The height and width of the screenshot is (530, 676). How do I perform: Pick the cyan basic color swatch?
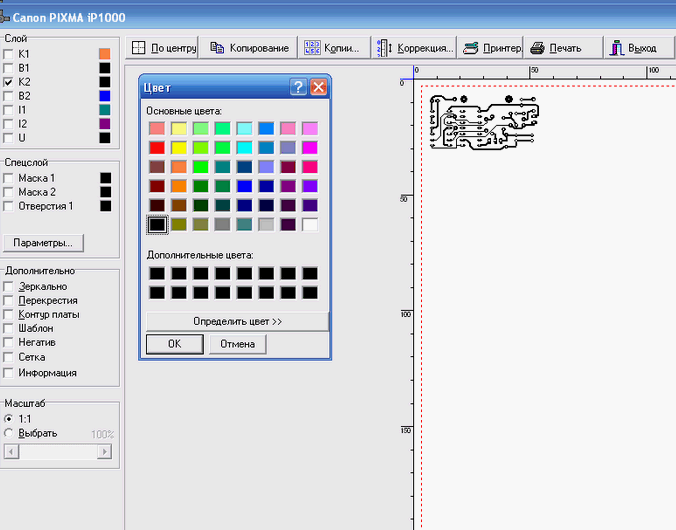coord(244,147)
